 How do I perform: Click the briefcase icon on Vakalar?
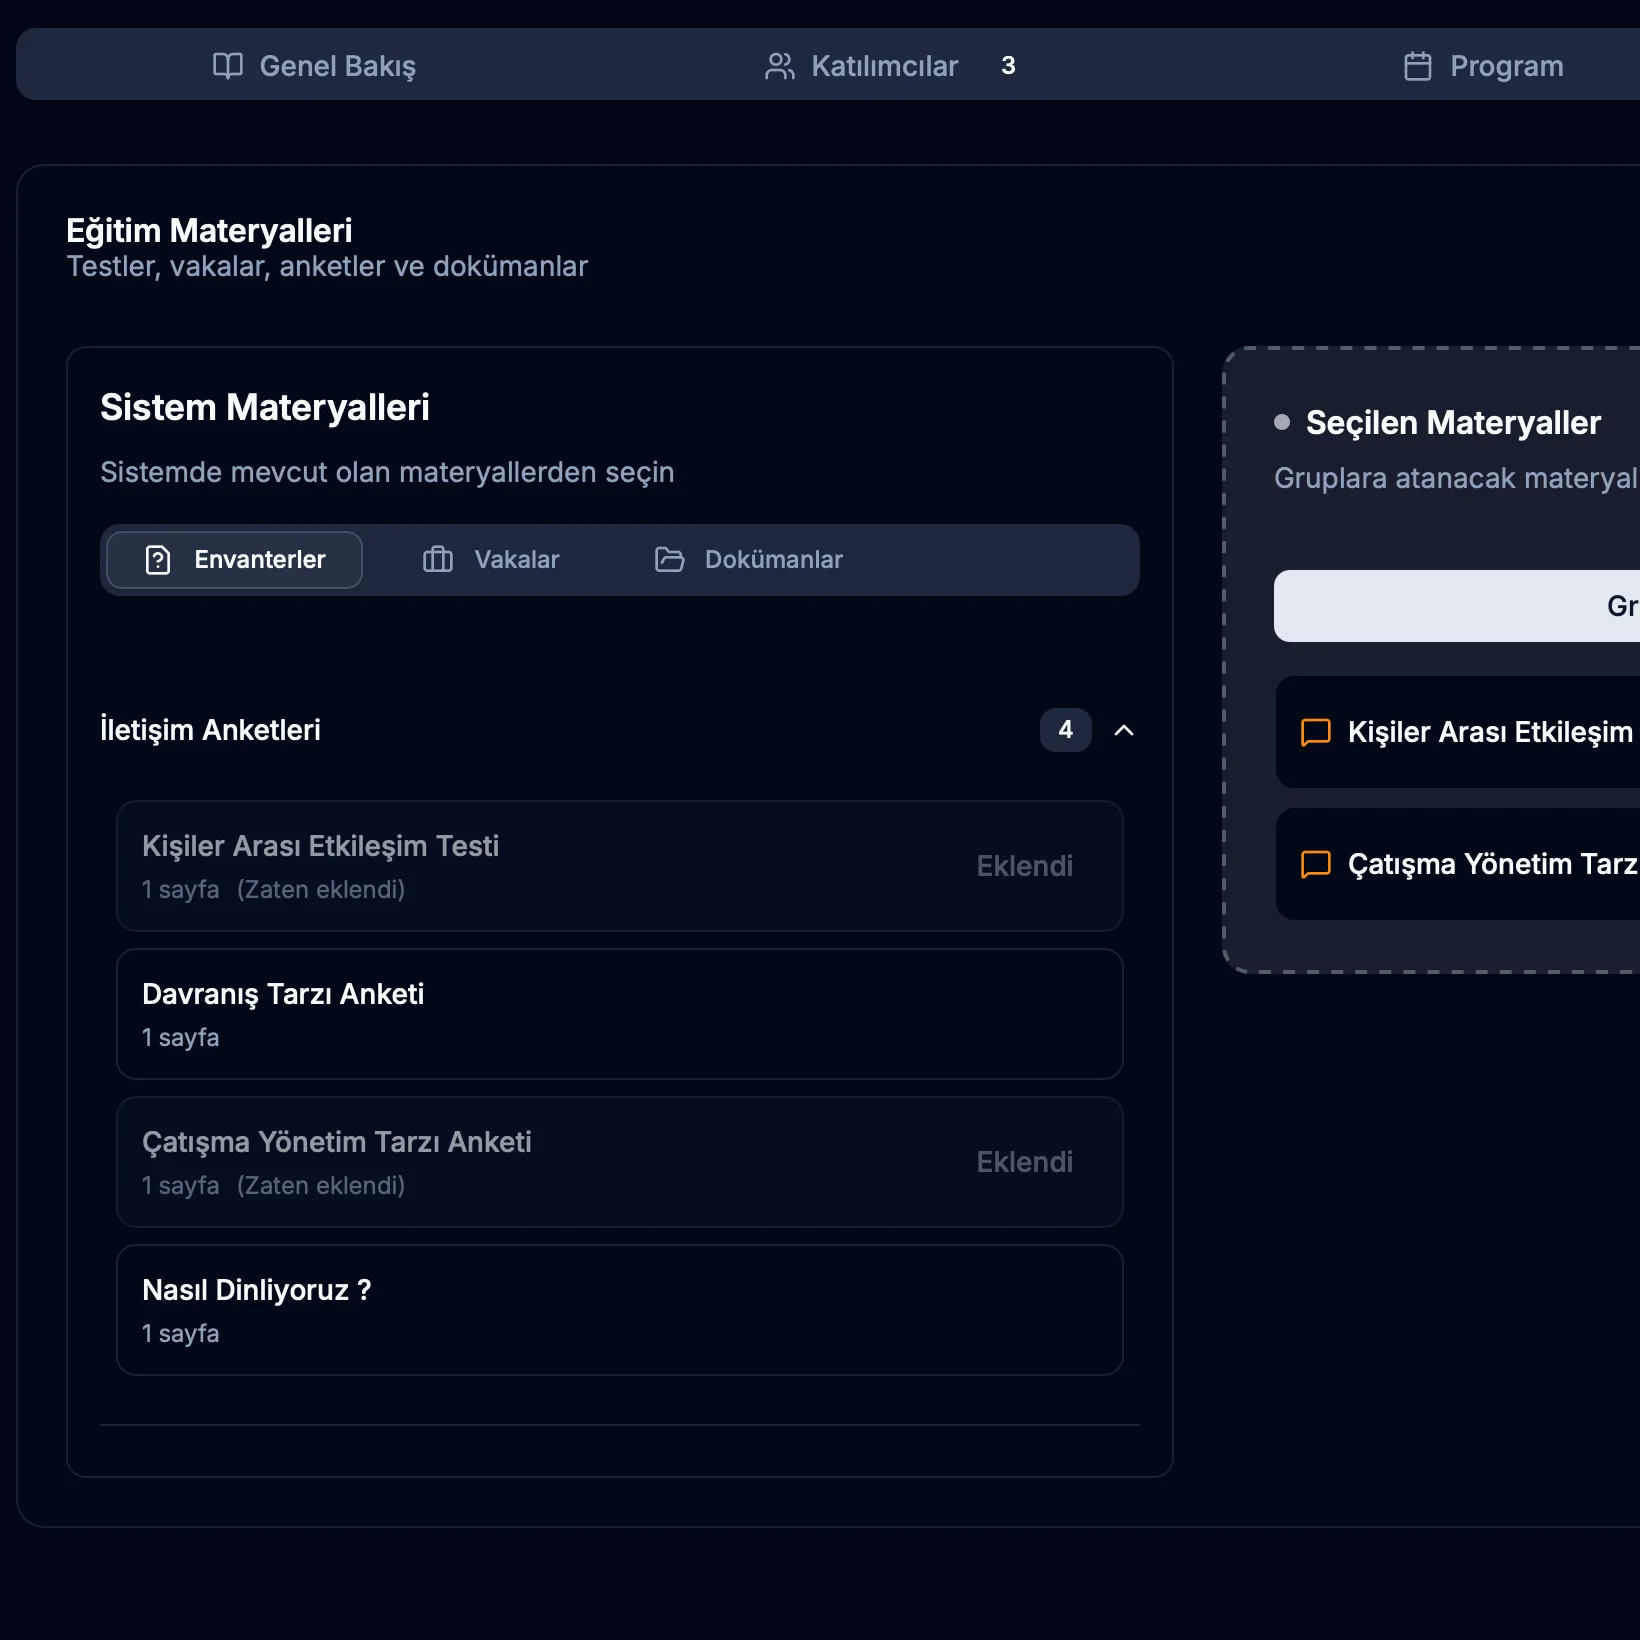[438, 560]
